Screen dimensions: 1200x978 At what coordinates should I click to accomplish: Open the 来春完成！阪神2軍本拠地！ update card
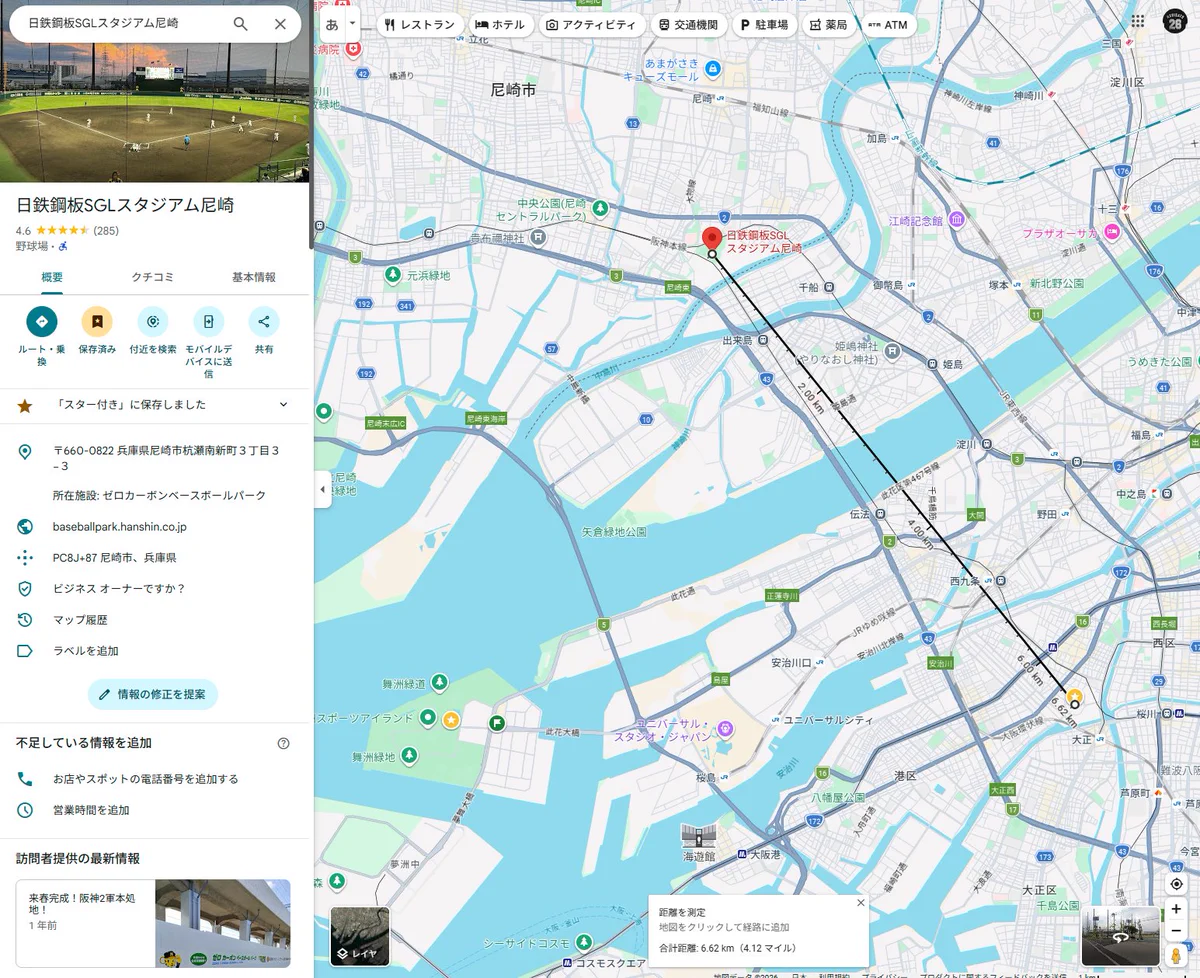(x=153, y=923)
